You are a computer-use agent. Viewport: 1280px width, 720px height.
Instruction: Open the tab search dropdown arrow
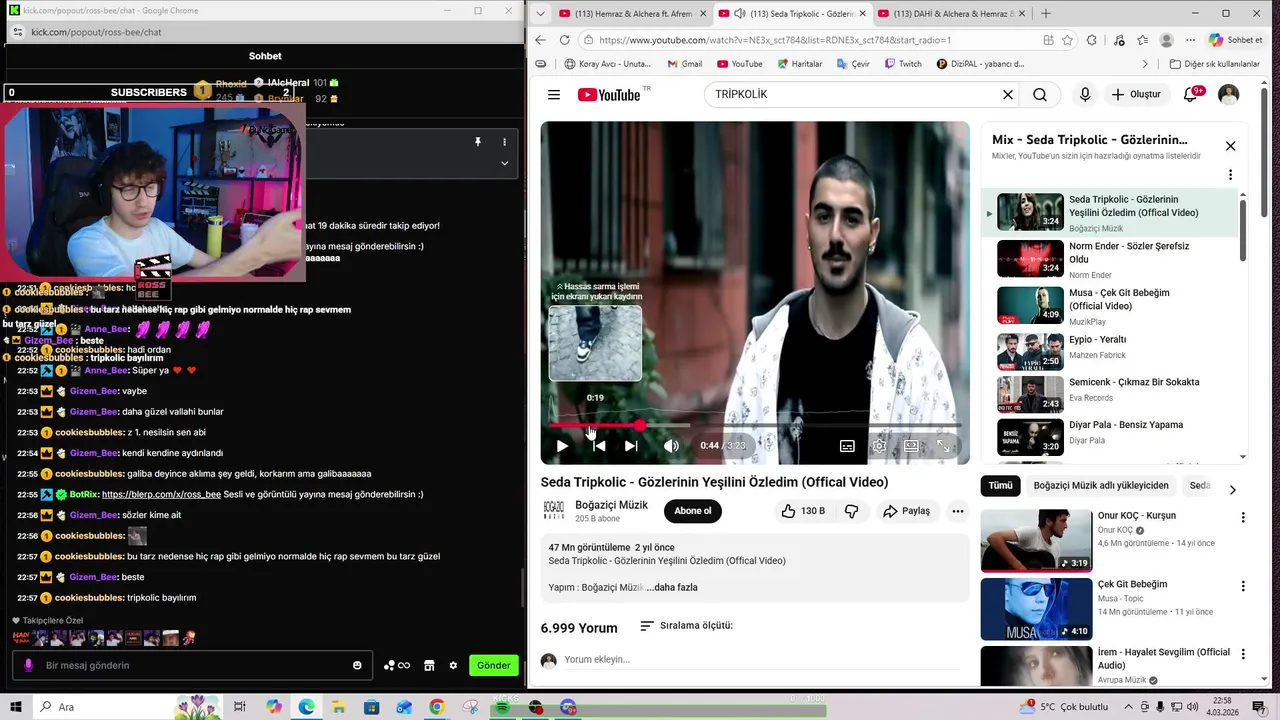(x=540, y=14)
